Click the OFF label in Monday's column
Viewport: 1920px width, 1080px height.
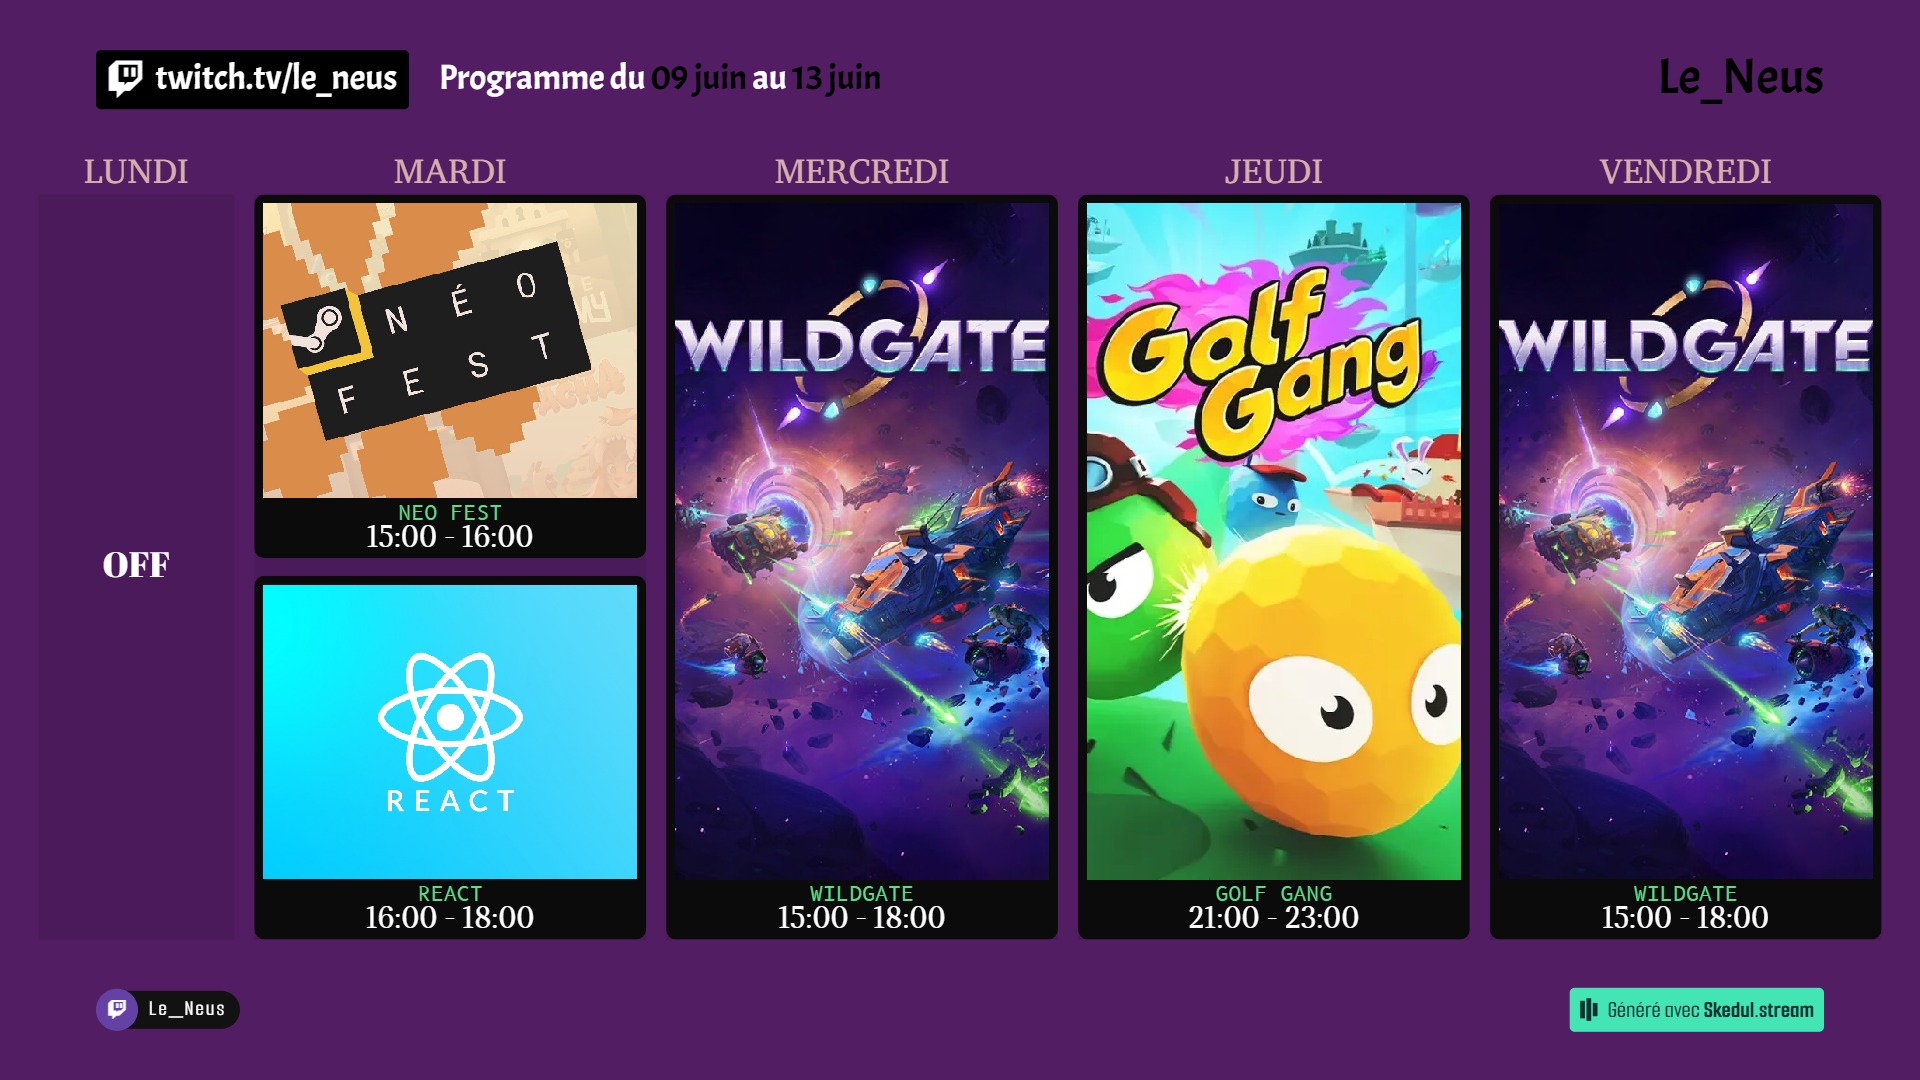click(x=136, y=565)
